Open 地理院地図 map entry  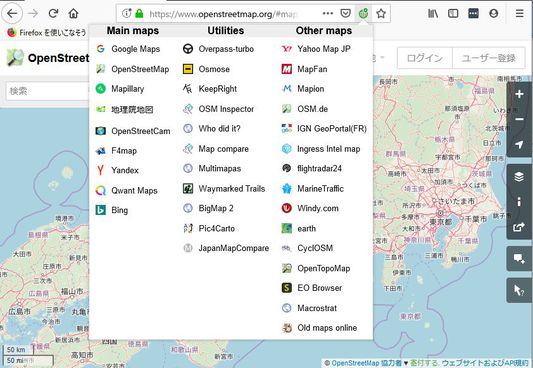pos(124,109)
